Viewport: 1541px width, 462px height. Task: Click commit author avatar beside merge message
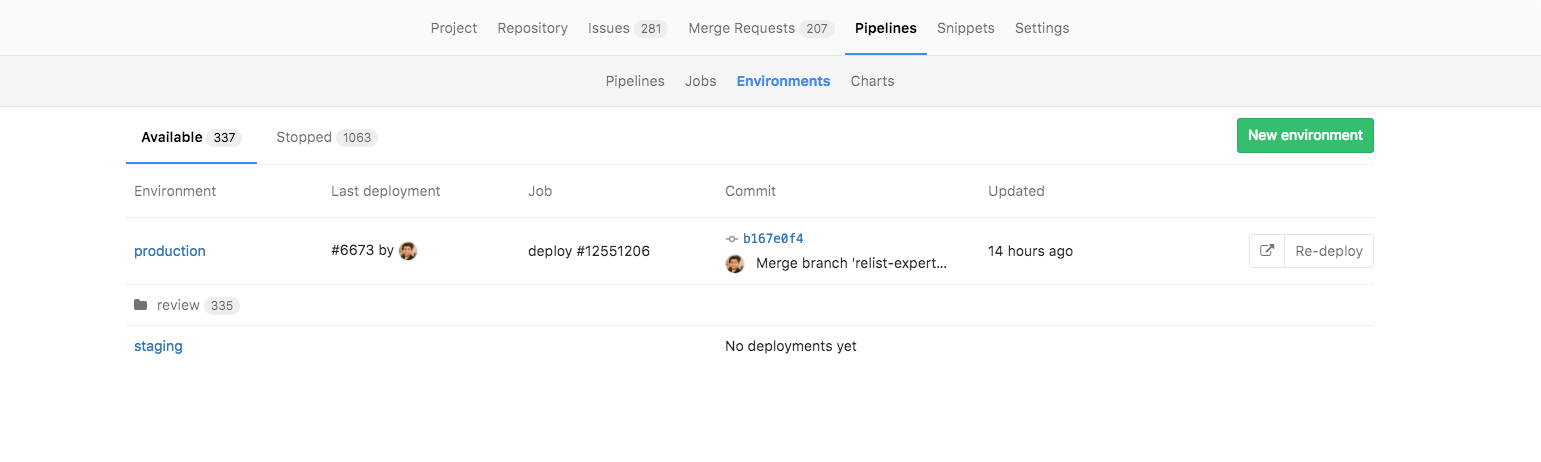click(735, 264)
